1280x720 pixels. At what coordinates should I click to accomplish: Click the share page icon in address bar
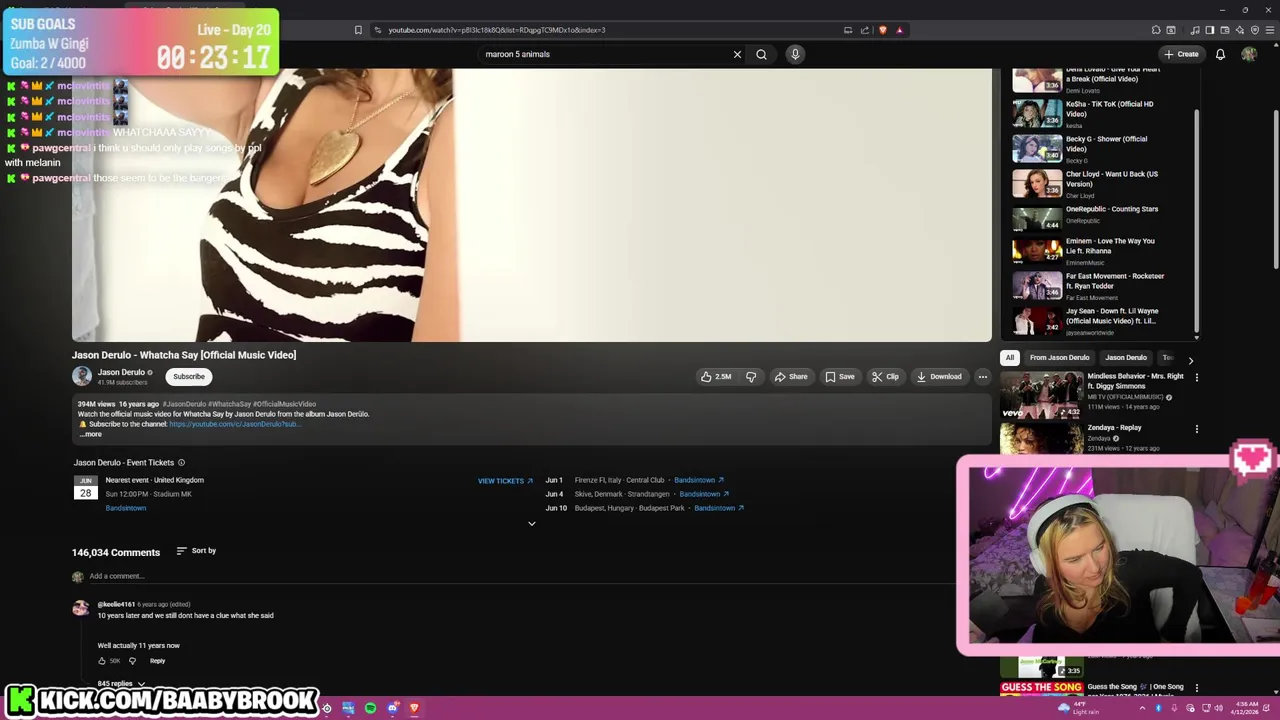pyautogui.click(x=865, y=30)
